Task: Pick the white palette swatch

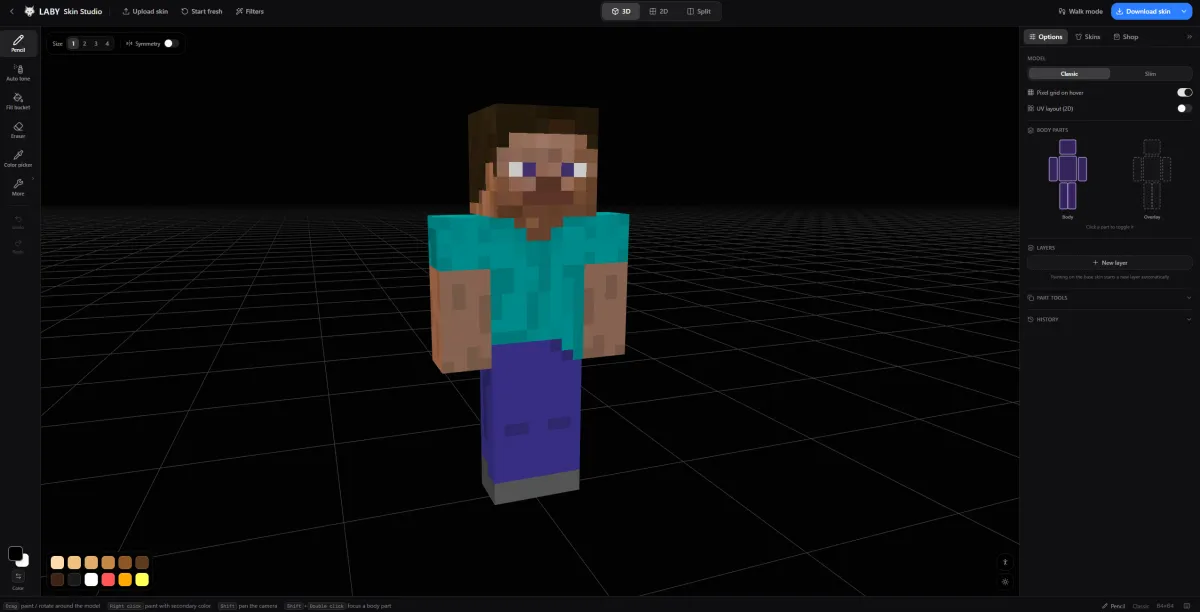Action: [91, 579]
